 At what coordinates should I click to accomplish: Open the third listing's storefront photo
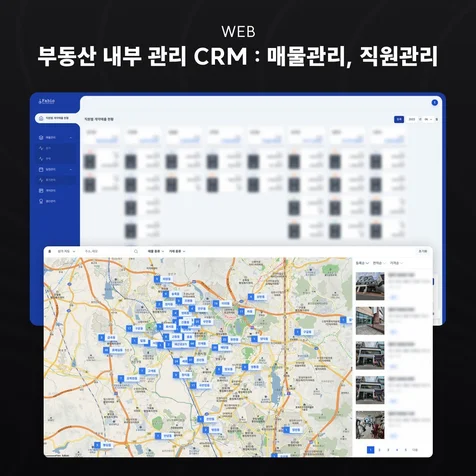click(370, 355)
